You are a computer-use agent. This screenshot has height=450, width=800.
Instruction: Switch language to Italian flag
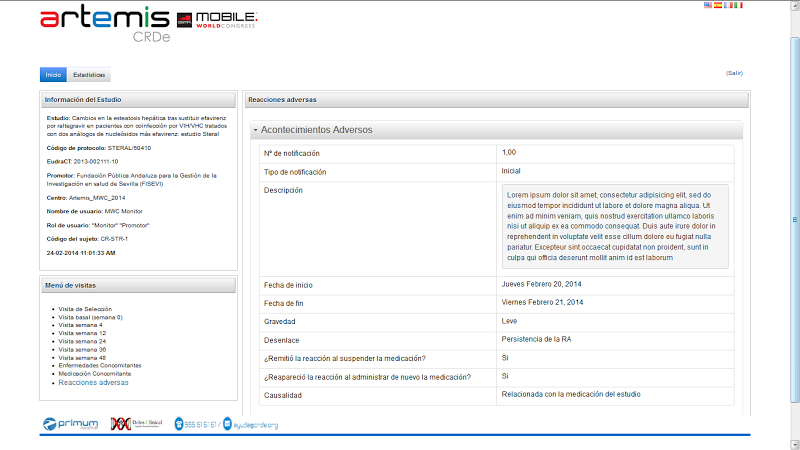[x=738, y=5]
